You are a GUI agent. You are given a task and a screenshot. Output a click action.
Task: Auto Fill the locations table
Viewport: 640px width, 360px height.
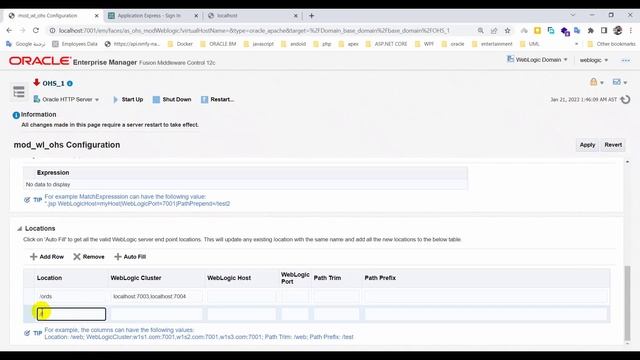click(130, 257)
